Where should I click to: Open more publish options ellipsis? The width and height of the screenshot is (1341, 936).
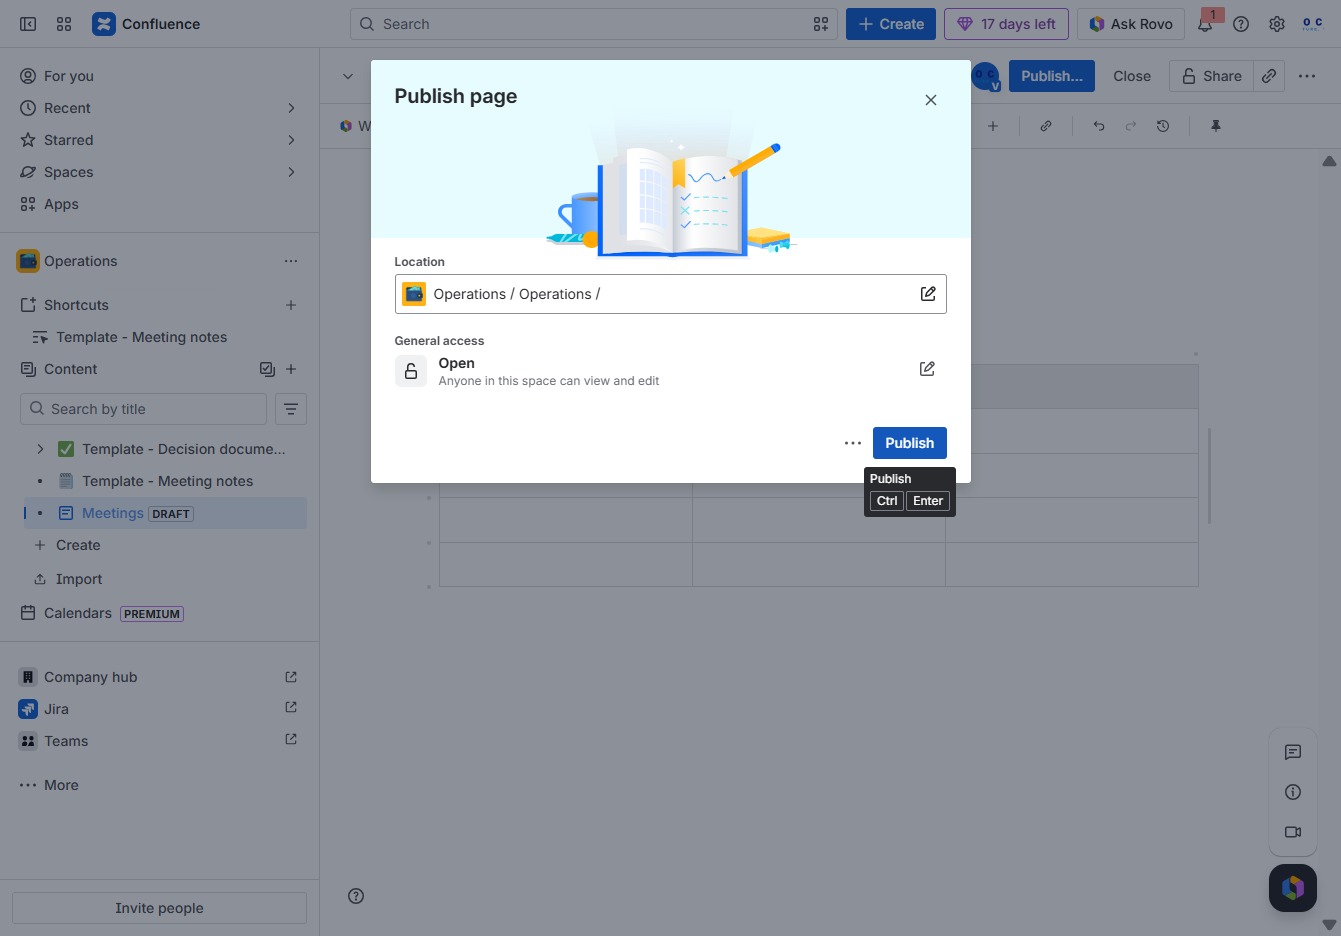(853, 443)
